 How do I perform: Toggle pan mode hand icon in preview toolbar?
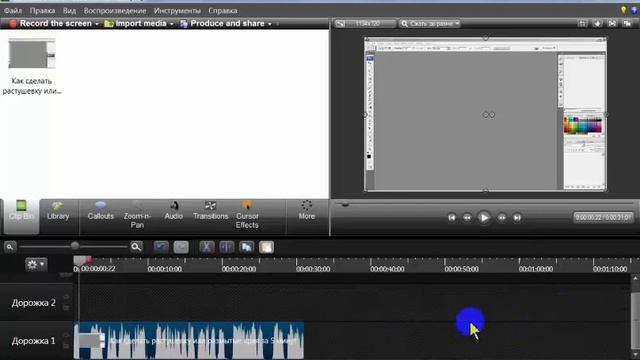(x=598, y=24)
